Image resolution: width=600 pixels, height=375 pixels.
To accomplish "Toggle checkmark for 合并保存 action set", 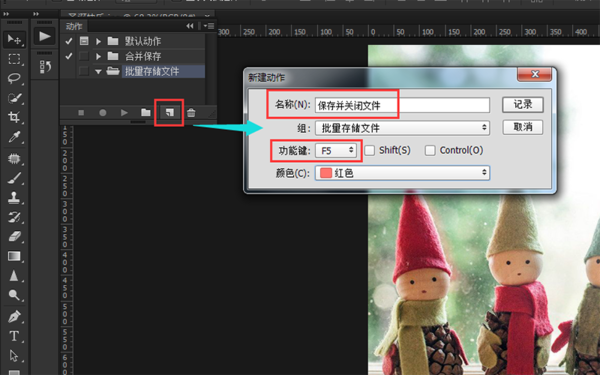I will 69,56.
